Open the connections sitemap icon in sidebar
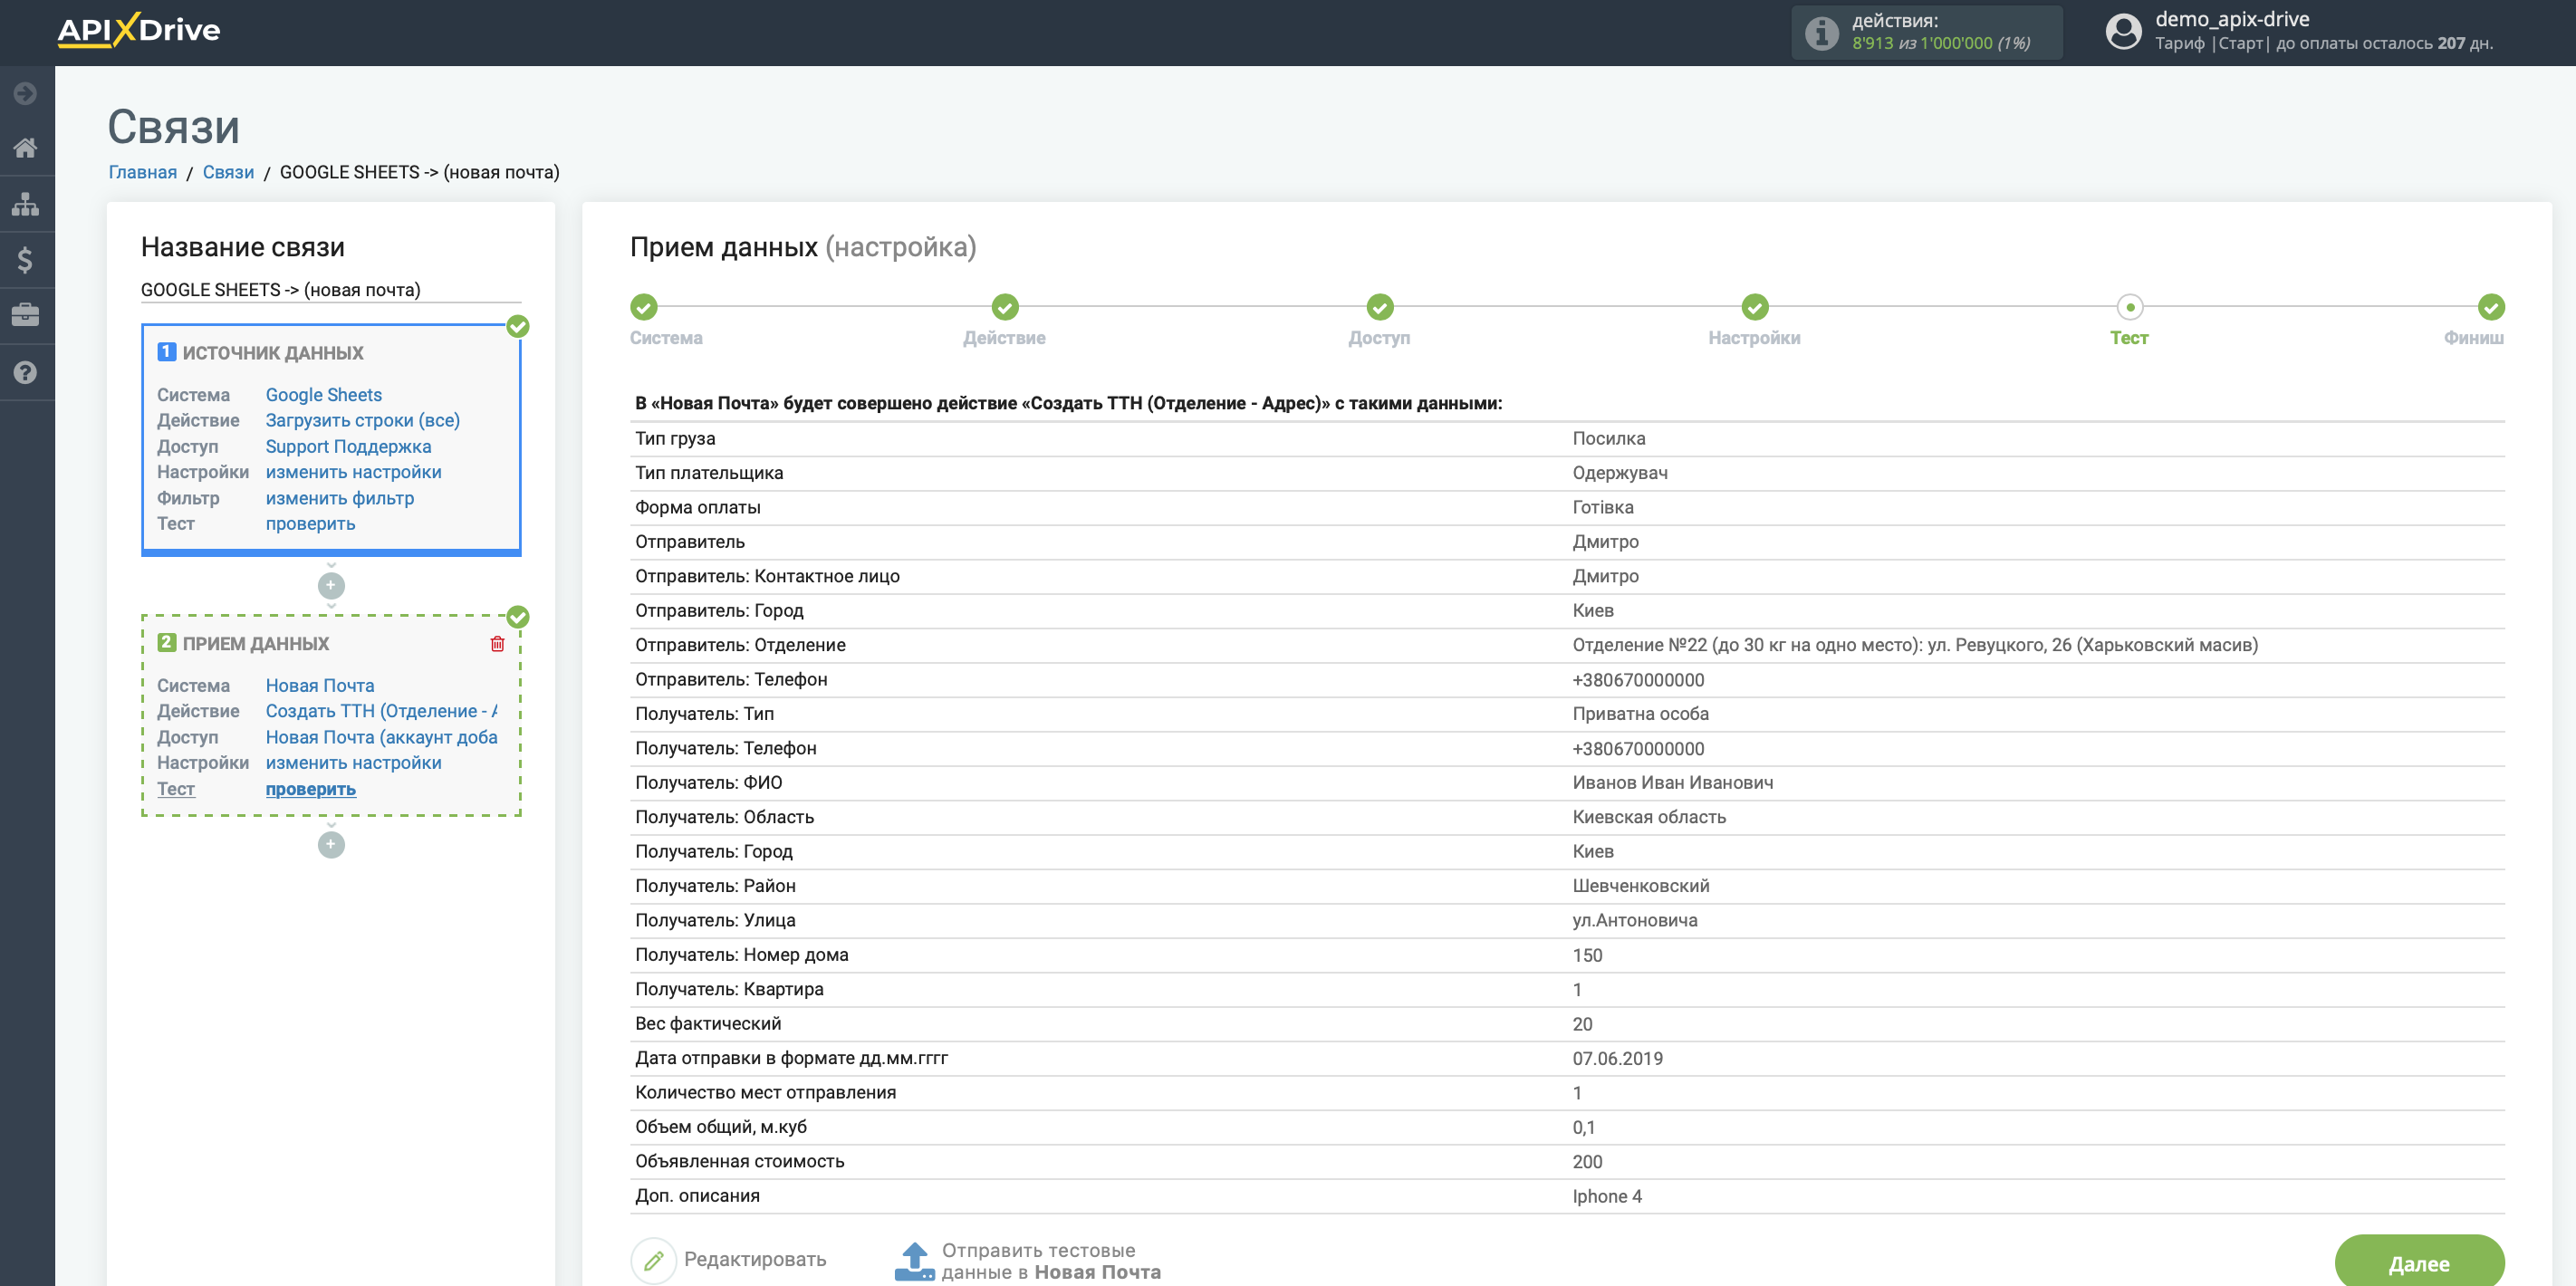2576x1286 pixels. [26, 204]
